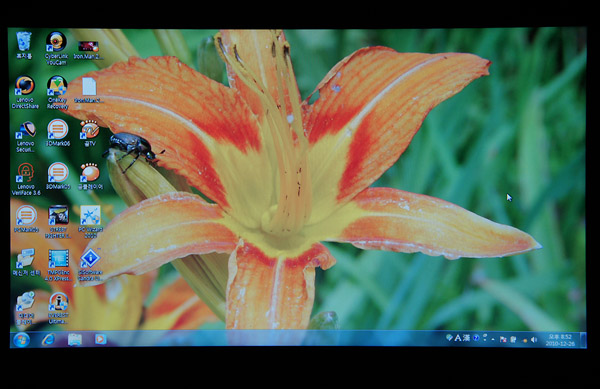
Task: Select the Iron.Man.2 video file icon
Action: pos(89,50)
